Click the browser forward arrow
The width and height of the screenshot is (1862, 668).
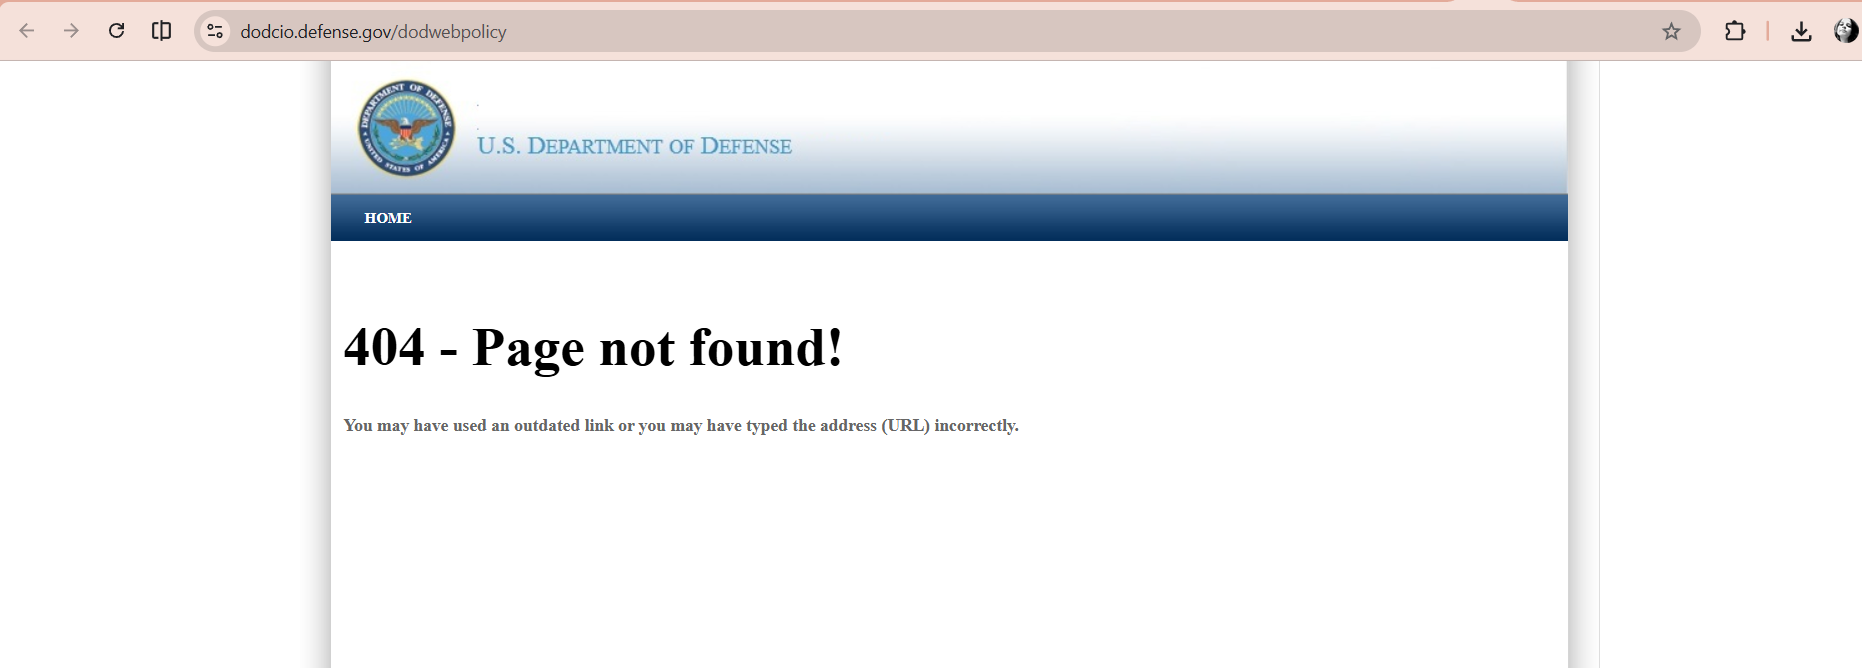tap(71, 31)
